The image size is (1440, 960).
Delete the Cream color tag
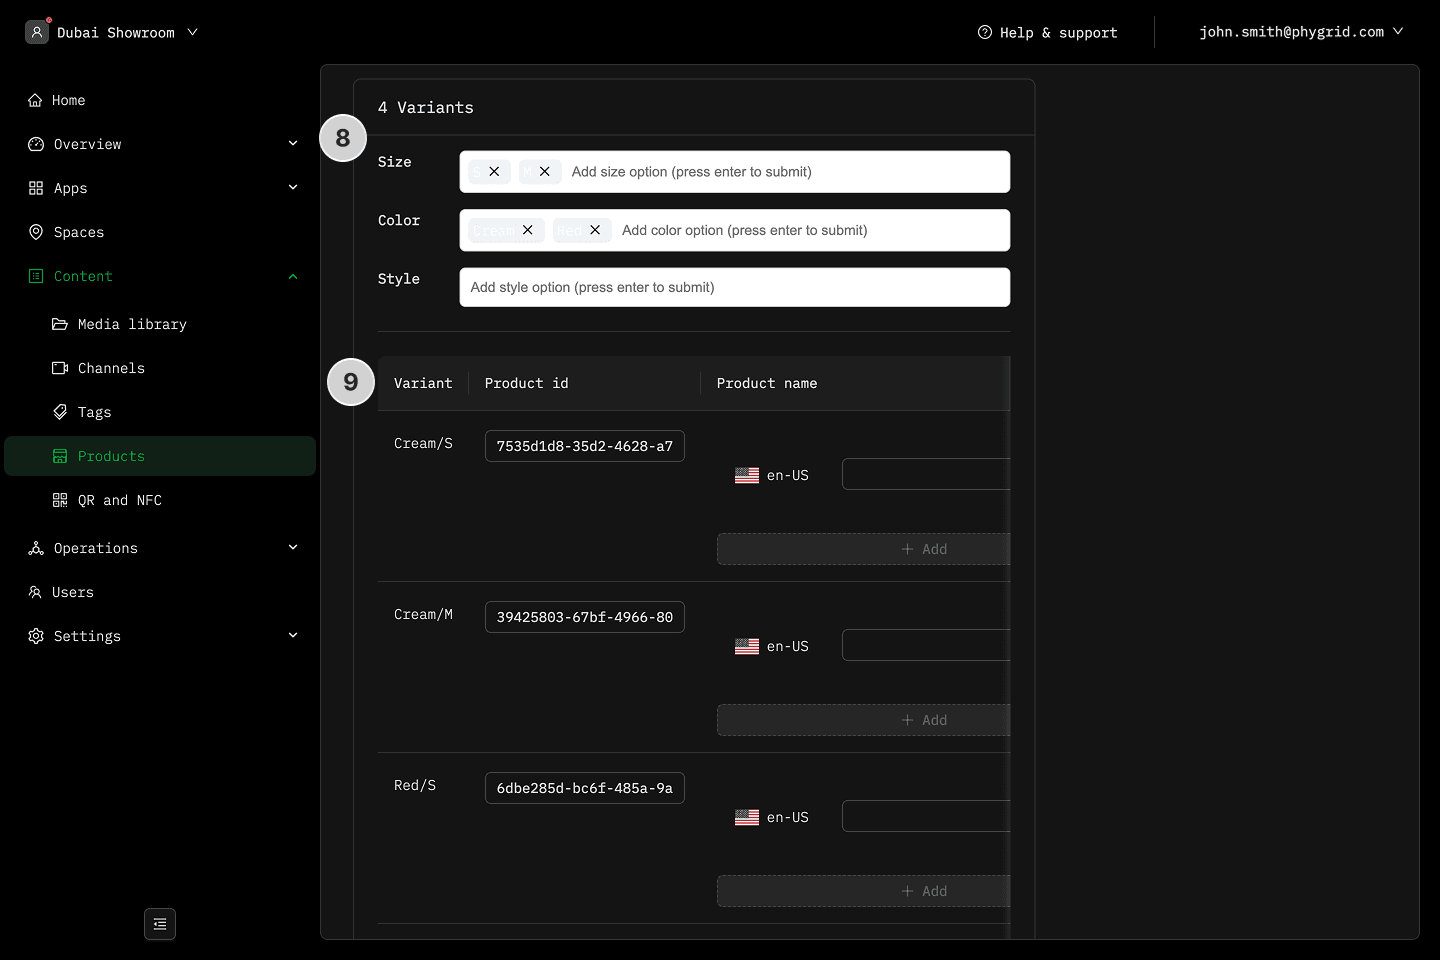528,230
